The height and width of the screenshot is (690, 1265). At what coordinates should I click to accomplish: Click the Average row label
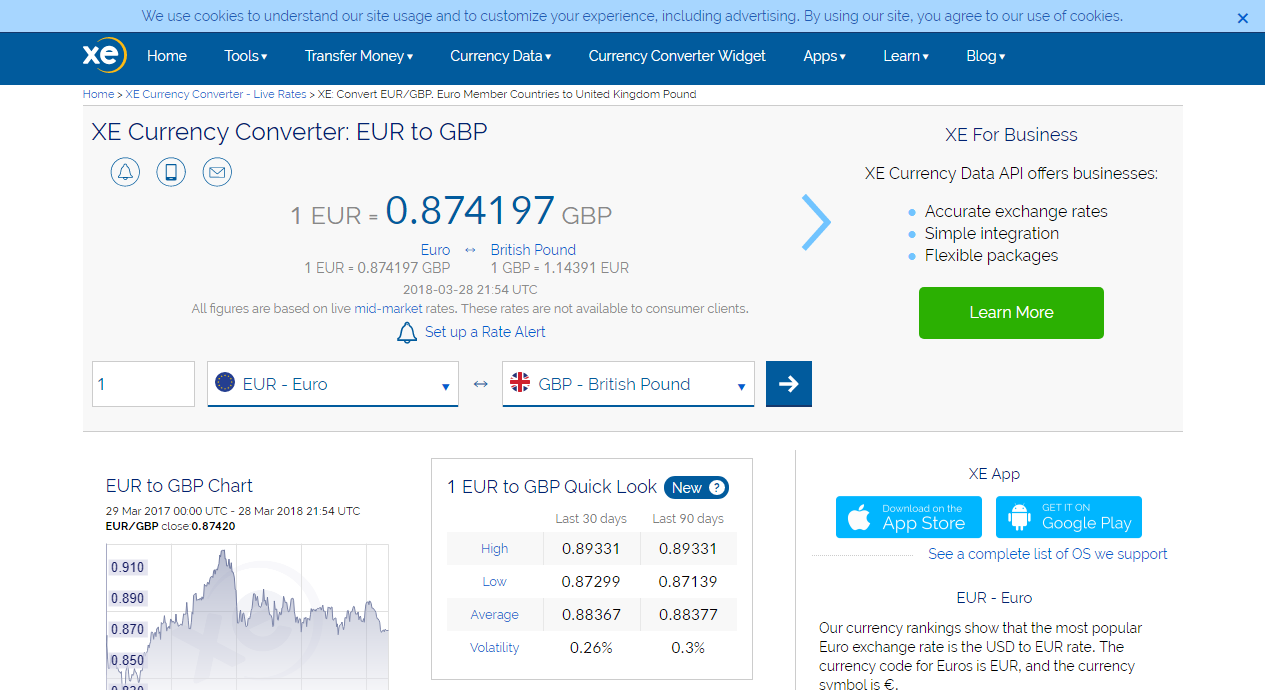coord(494,615)
